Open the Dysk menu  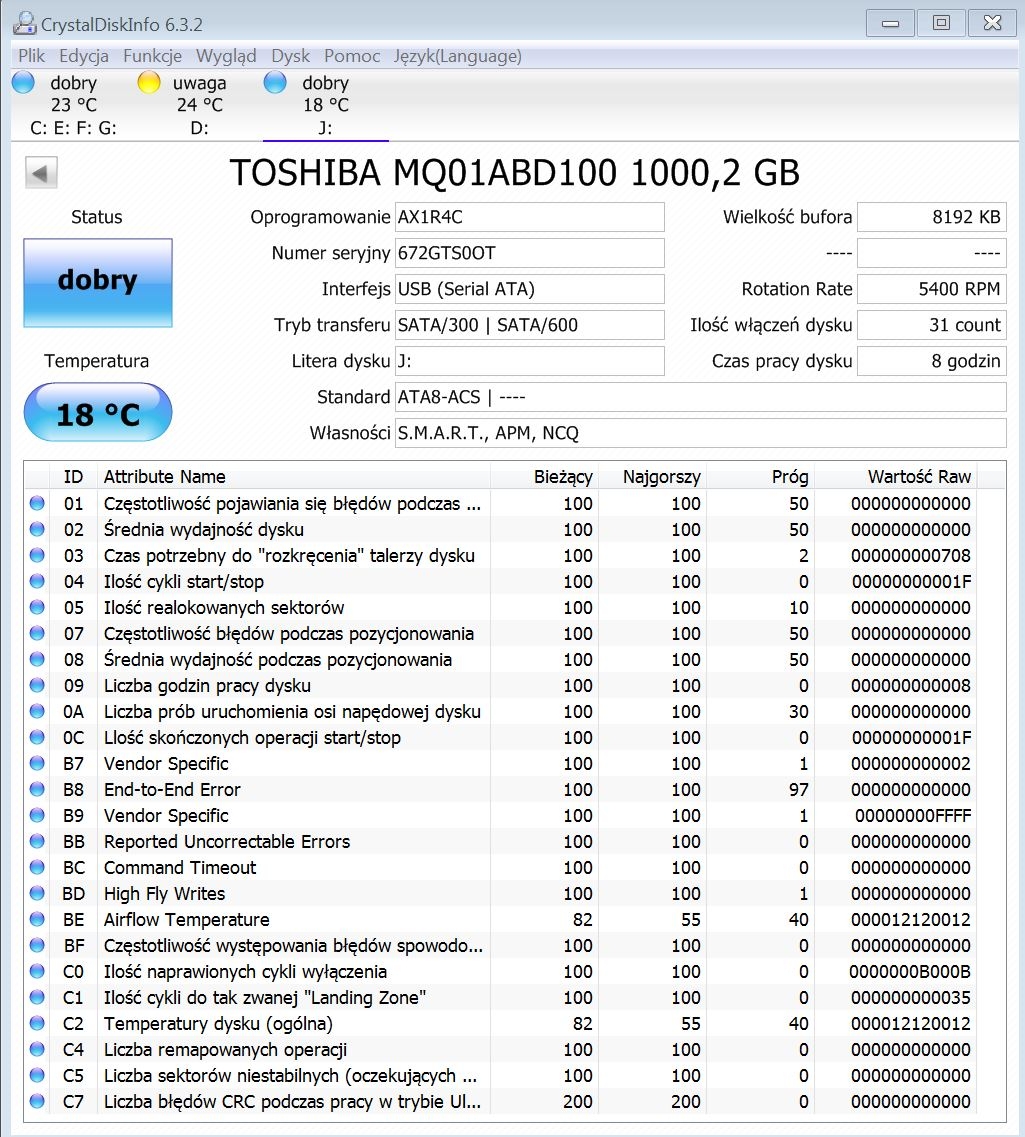pos(290,56)
